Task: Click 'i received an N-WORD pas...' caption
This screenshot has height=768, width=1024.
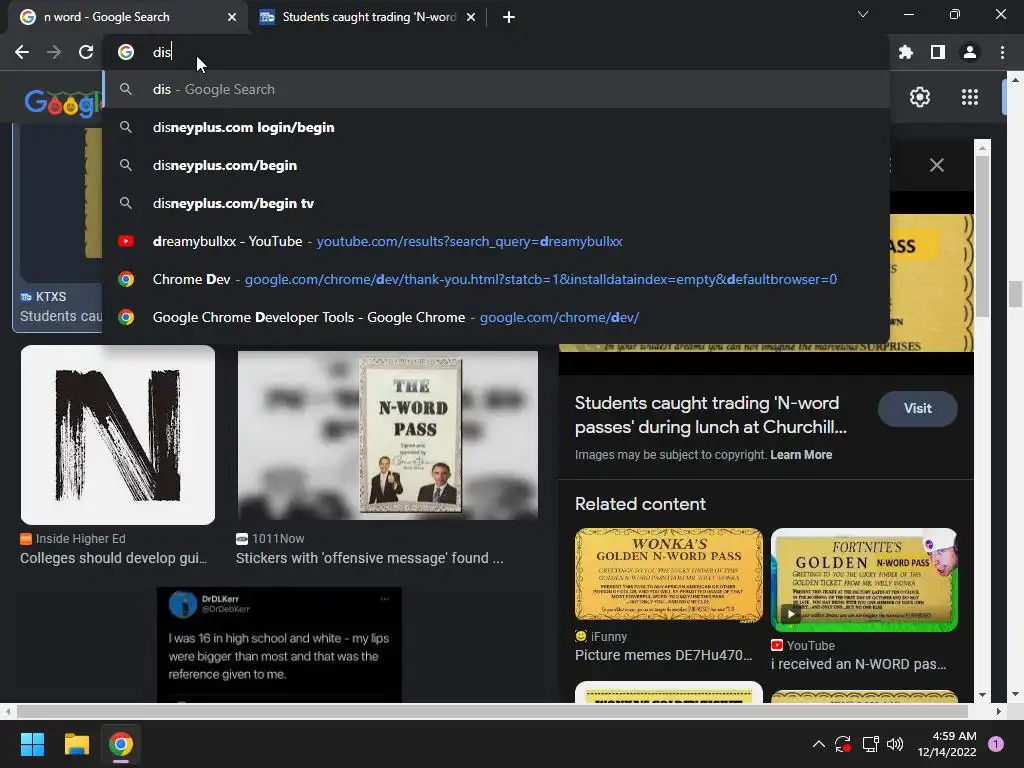Action: [858, 664]
